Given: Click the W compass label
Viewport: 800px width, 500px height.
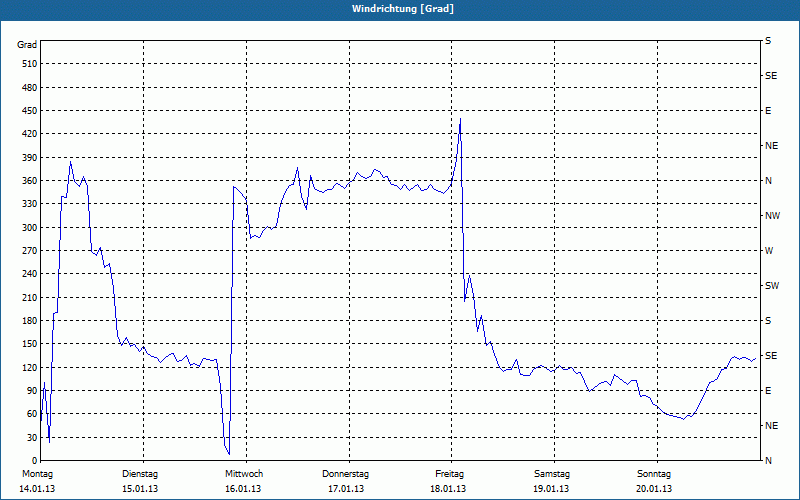Looking at the screenshot, I should point(770,251).
